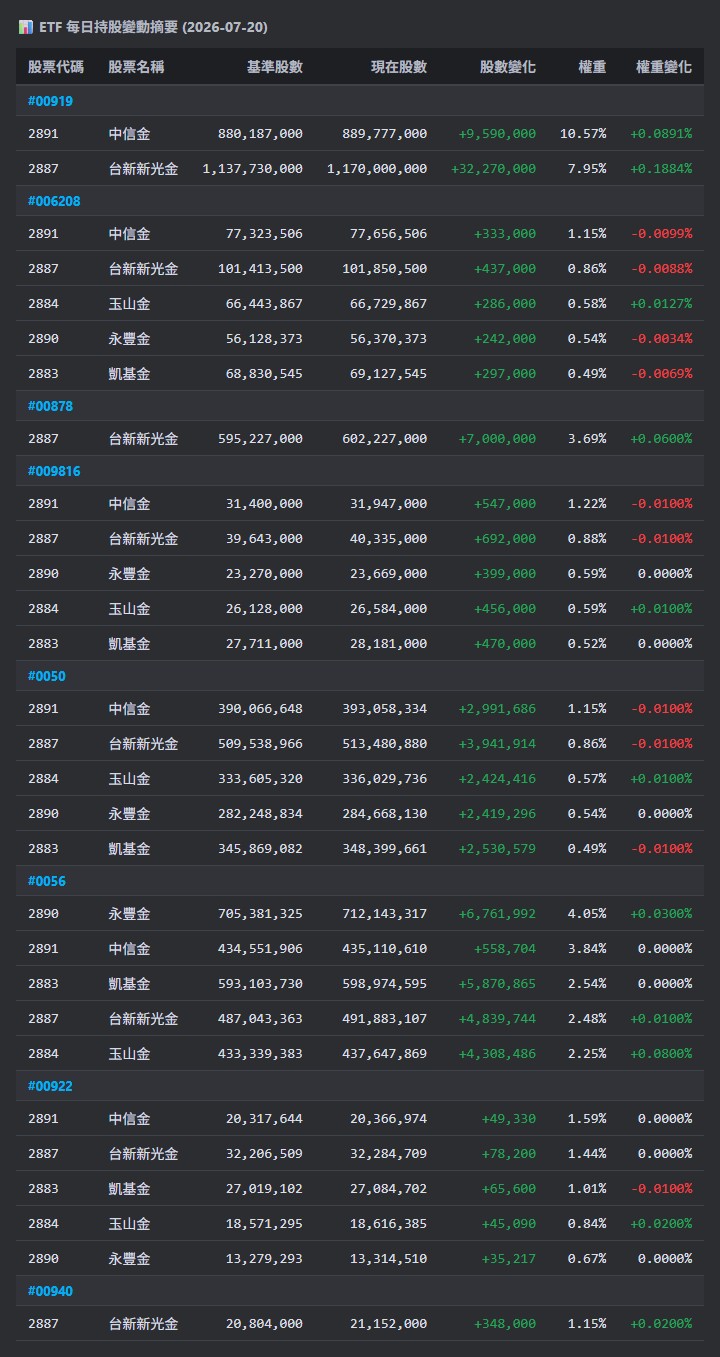Select the +35,217 share change cell
The image size is (720, 1357).
coord(509,1258)
